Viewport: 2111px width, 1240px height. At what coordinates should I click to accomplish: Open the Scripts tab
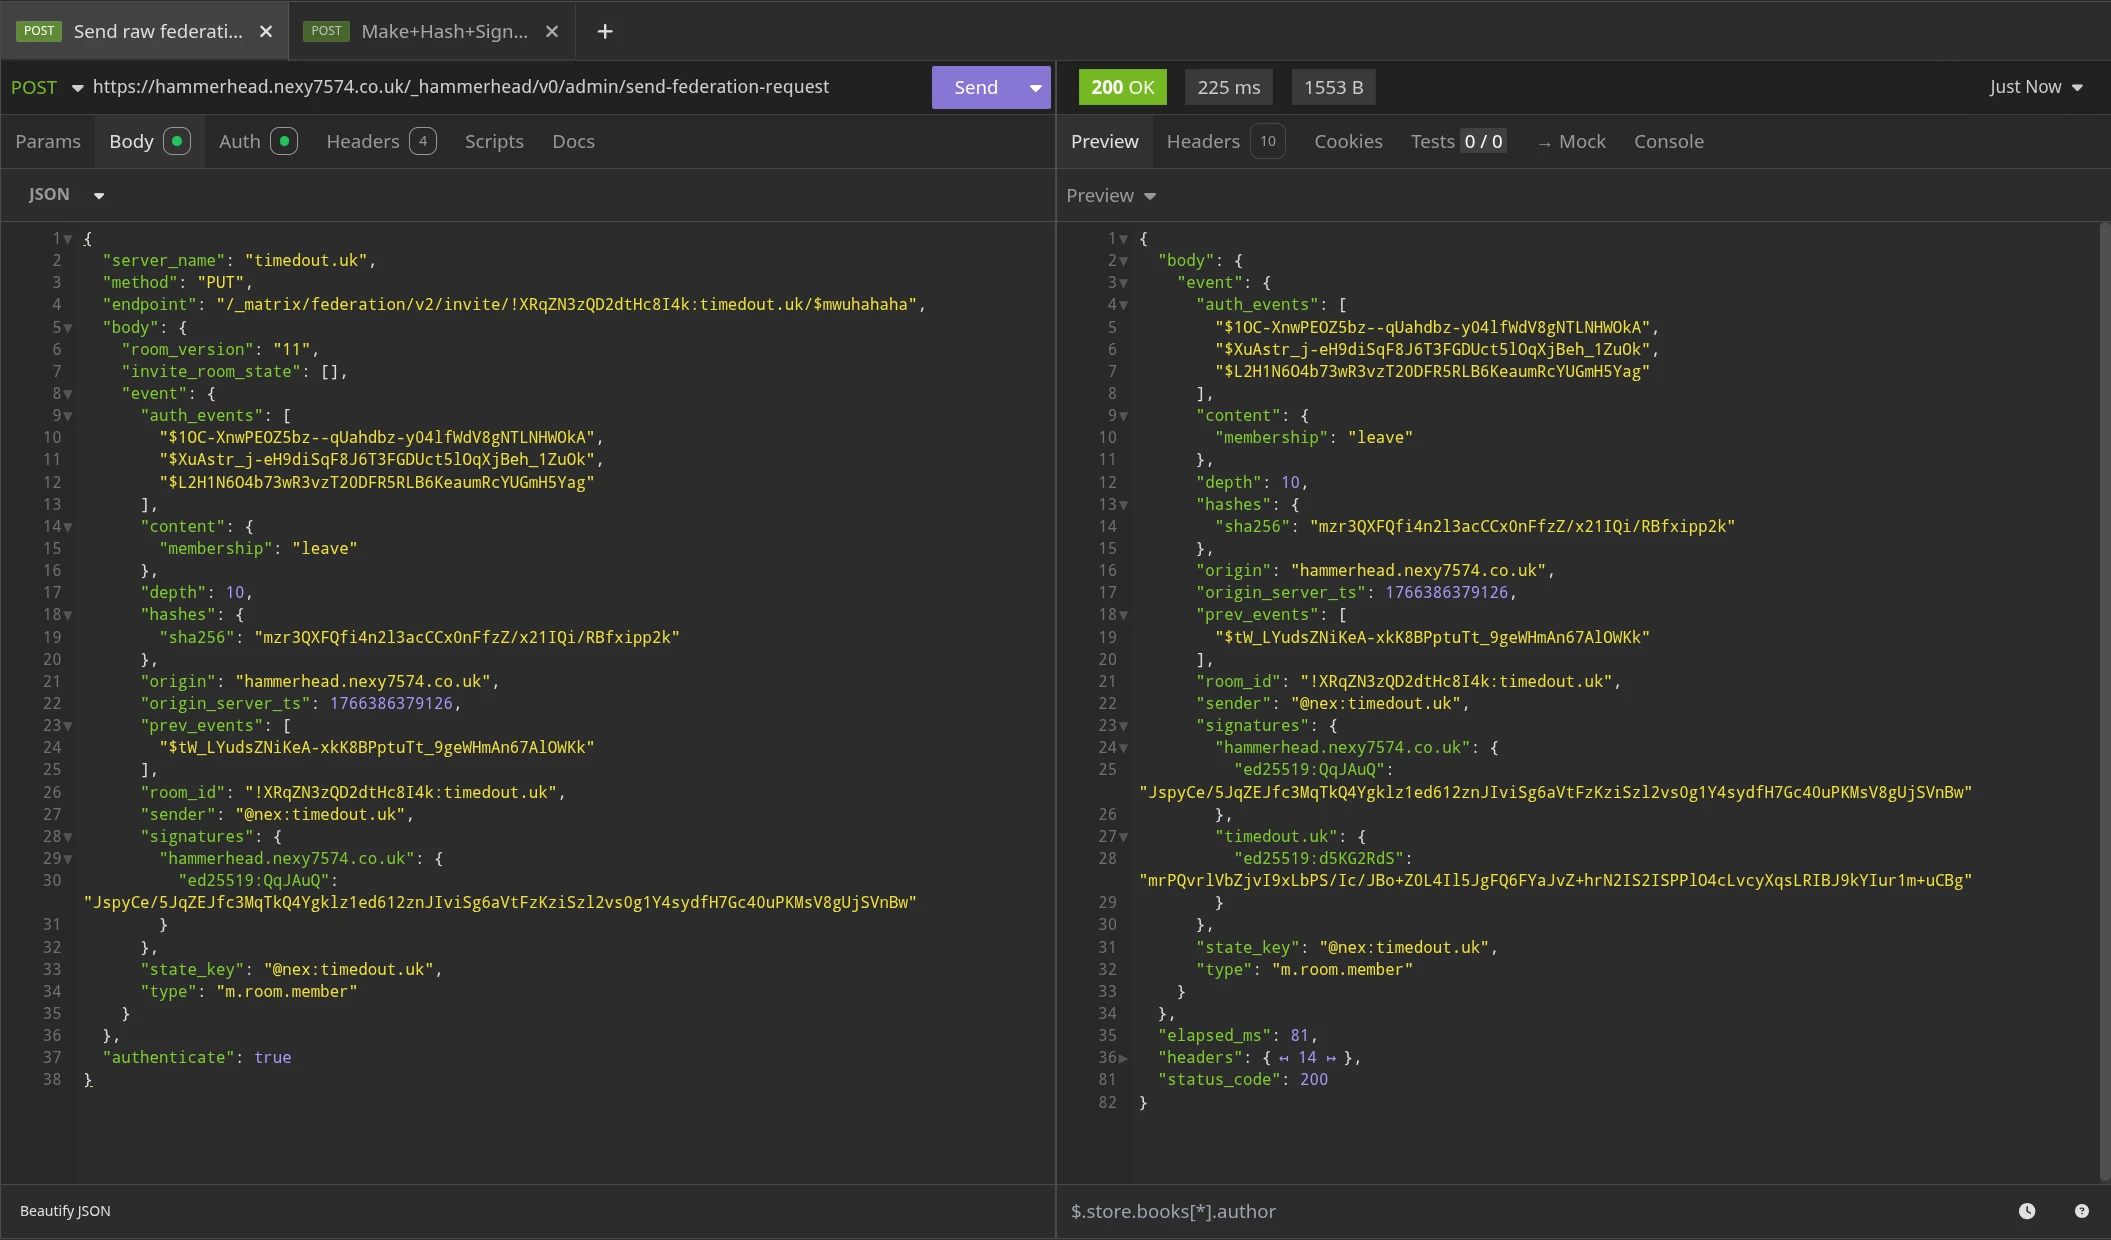pyautogui.click(x=494, y=141)
